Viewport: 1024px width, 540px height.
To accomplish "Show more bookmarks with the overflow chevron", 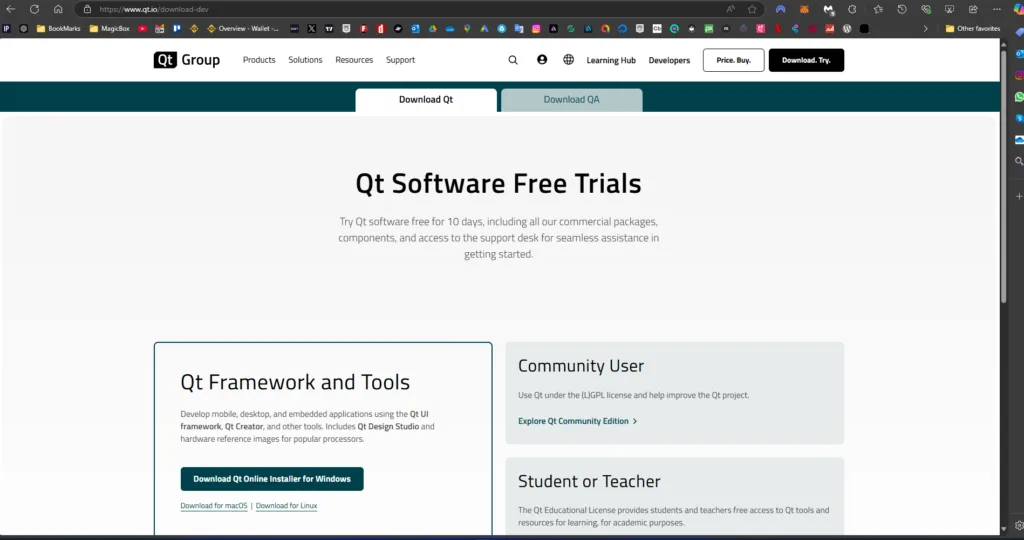I will point(925,29).
